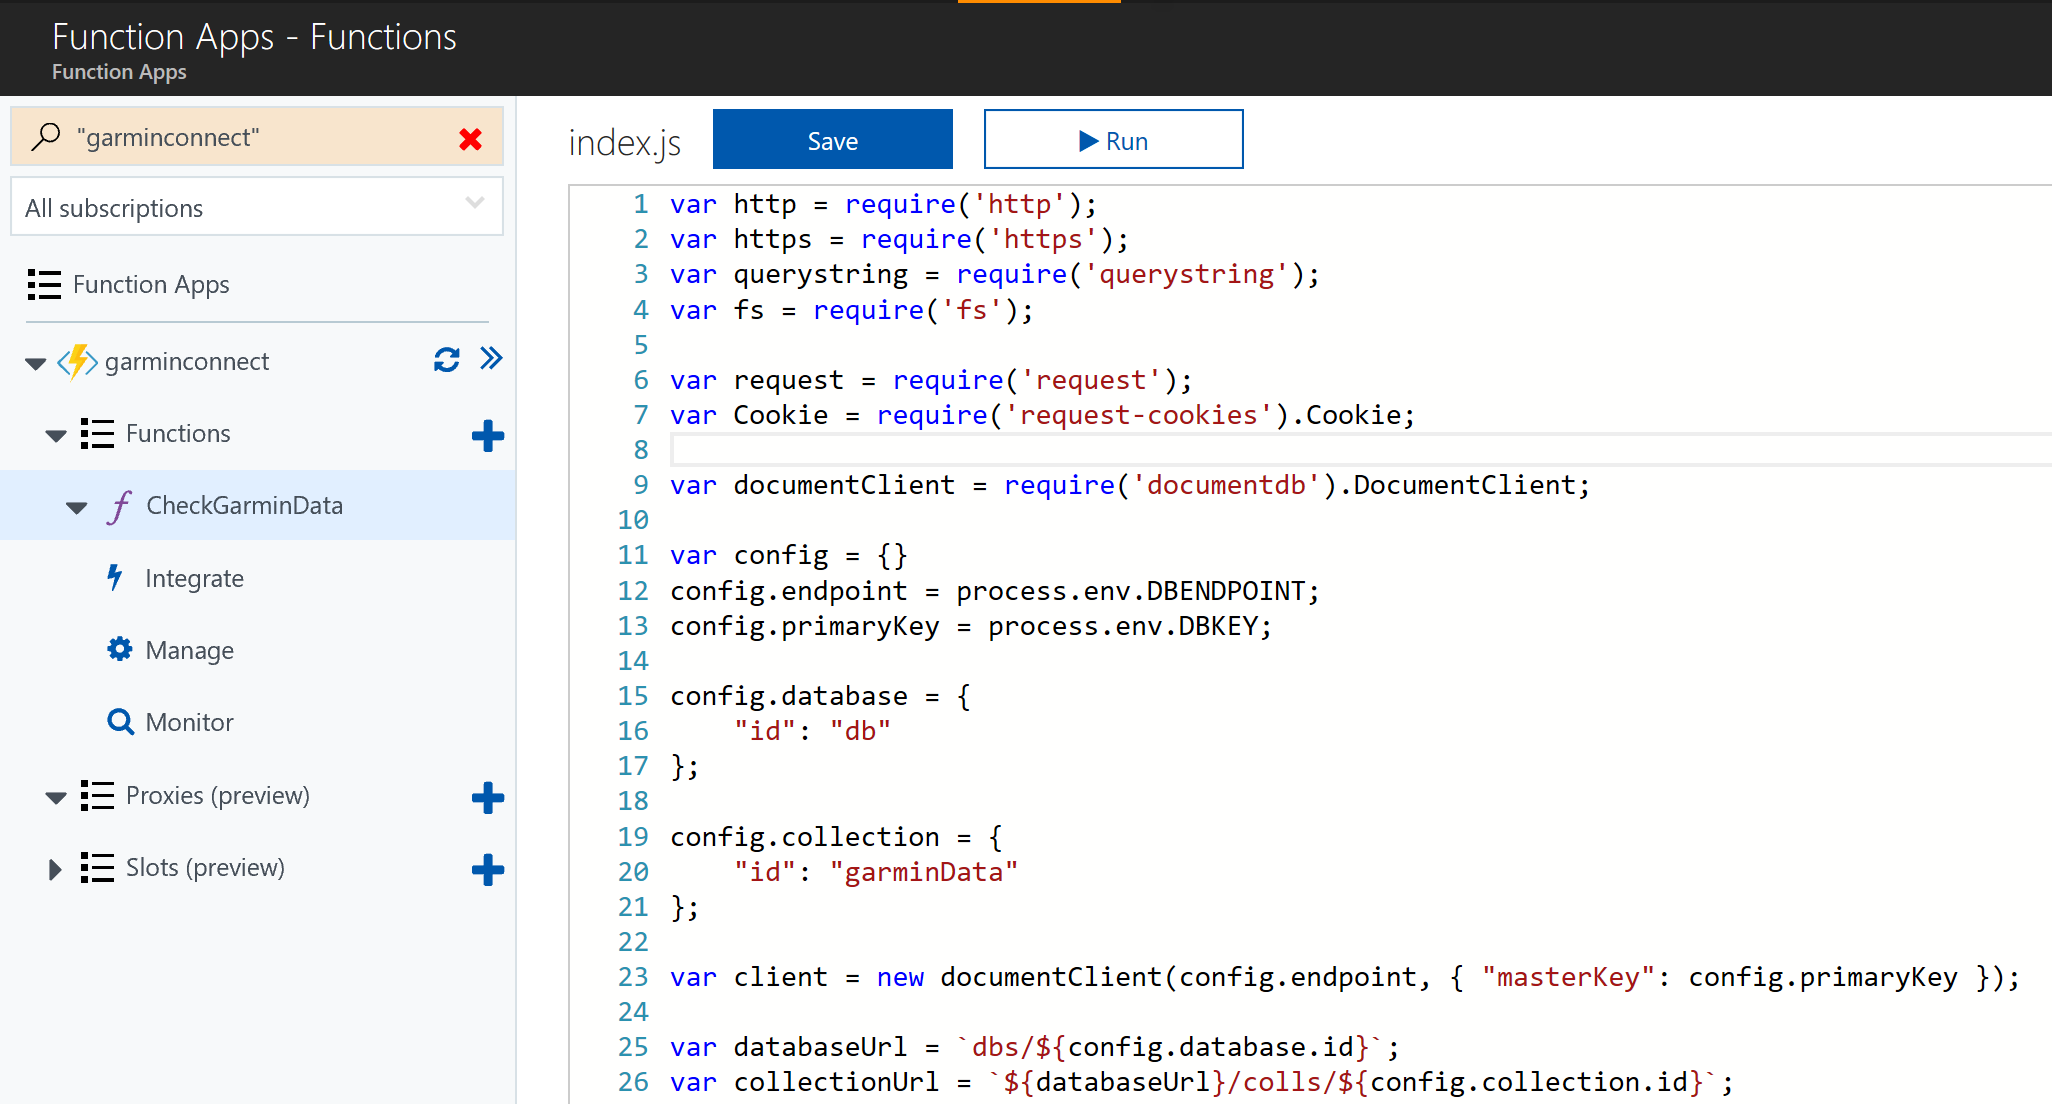The image size is (2052, 1104).
Task: Open Slots (preview) item
Action: [205, 867]
